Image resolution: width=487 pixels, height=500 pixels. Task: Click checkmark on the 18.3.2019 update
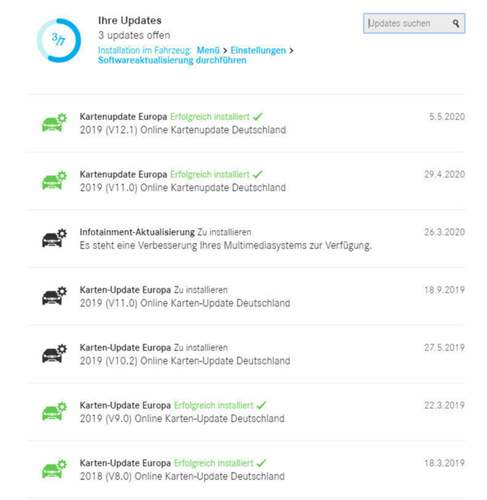[262, 463]
